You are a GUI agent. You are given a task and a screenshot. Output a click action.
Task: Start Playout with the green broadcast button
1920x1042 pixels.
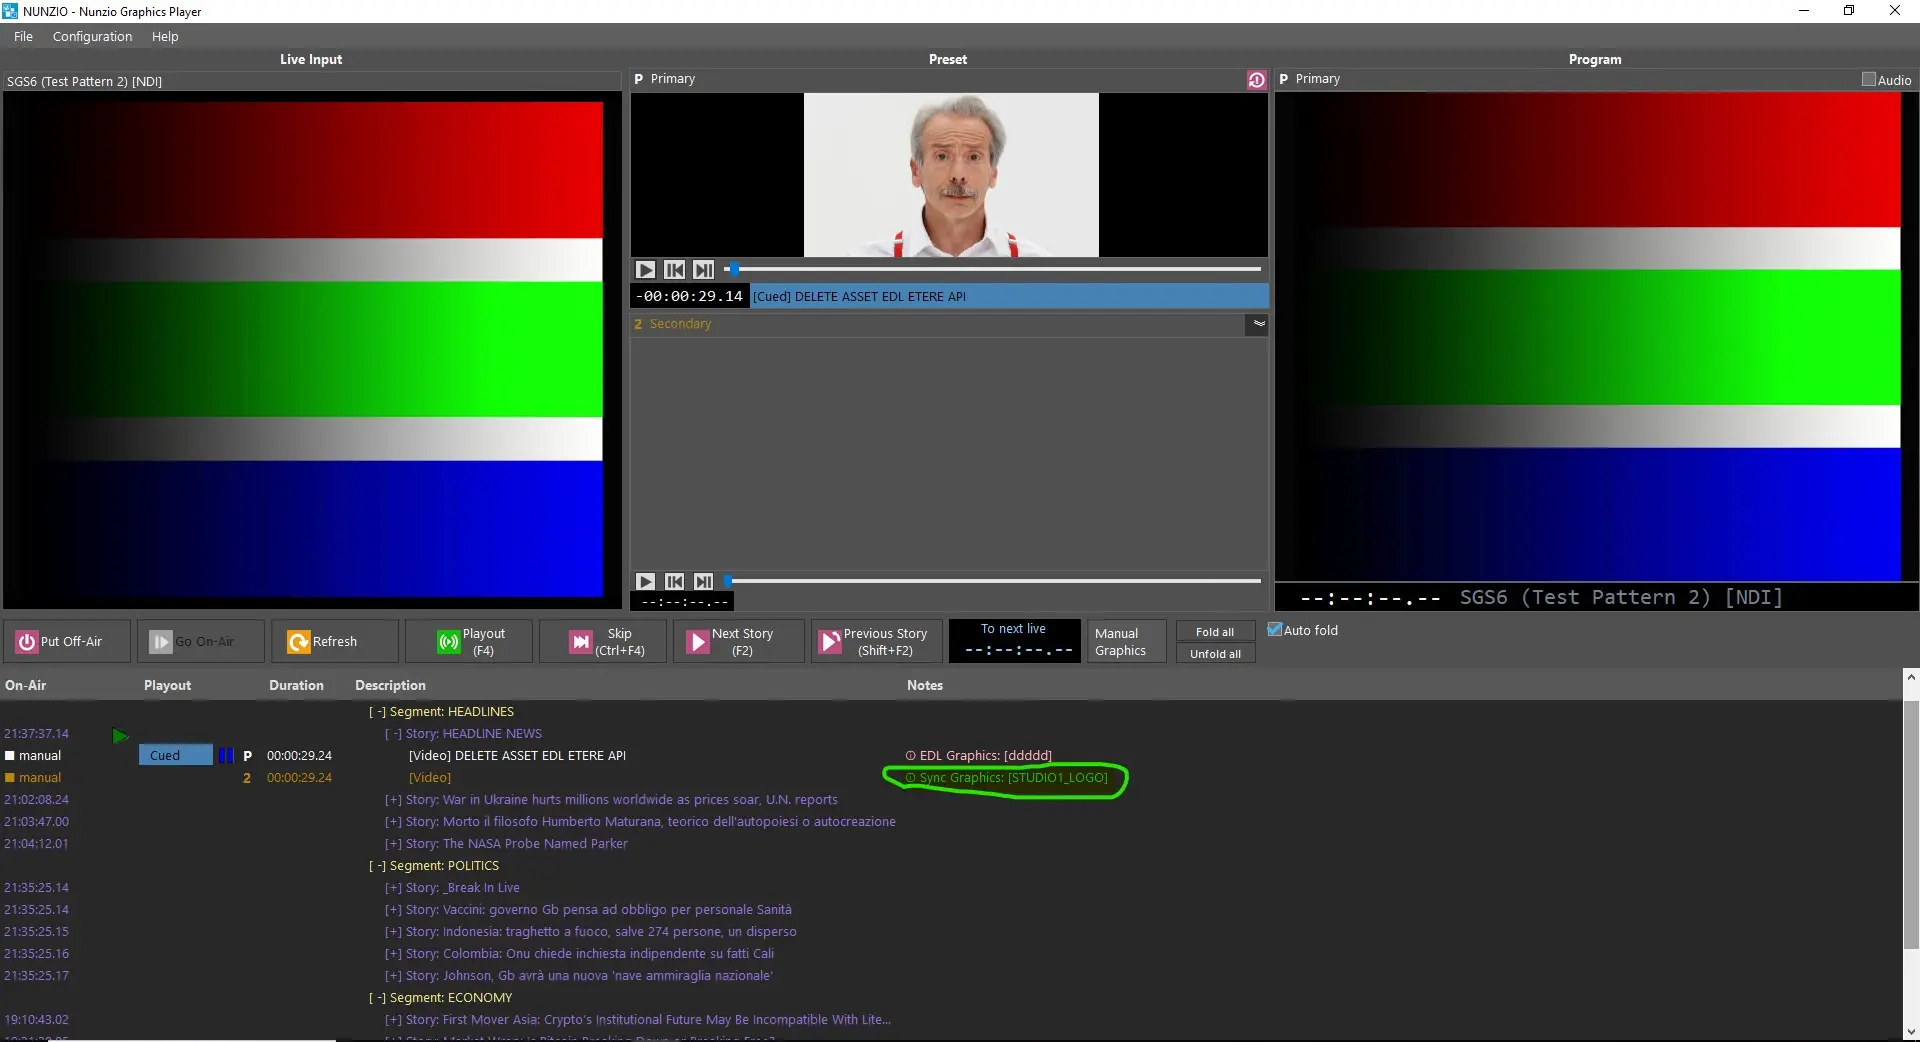pos(471,642)
